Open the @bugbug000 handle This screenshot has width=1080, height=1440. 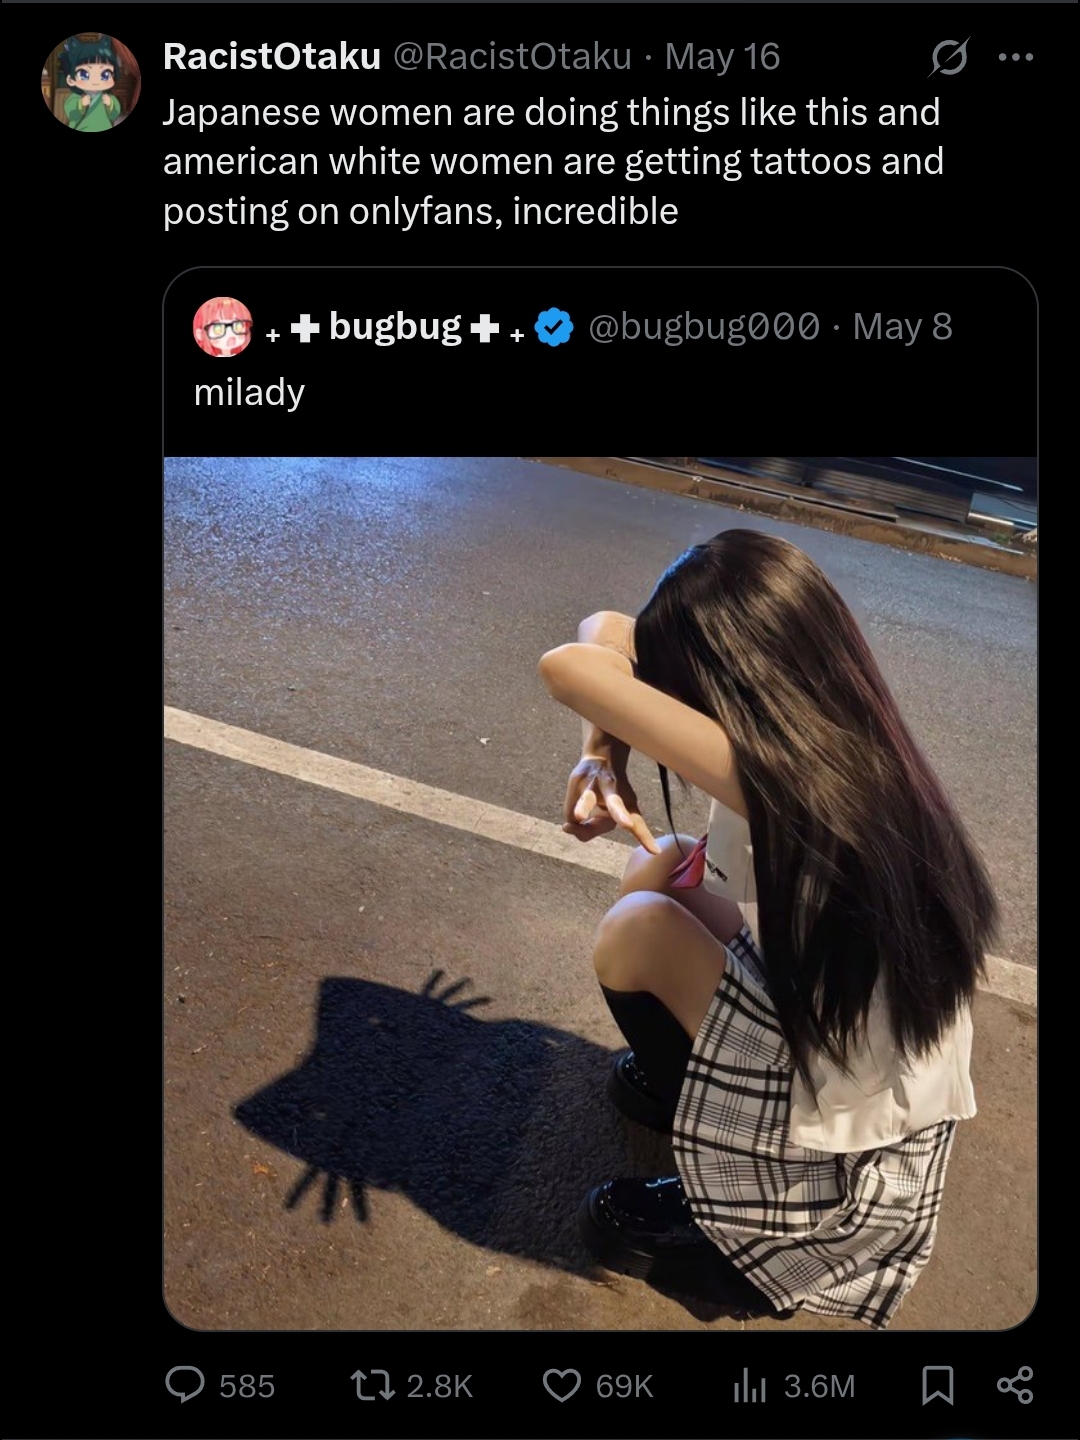pyautogui.click(x=704, y=327)
